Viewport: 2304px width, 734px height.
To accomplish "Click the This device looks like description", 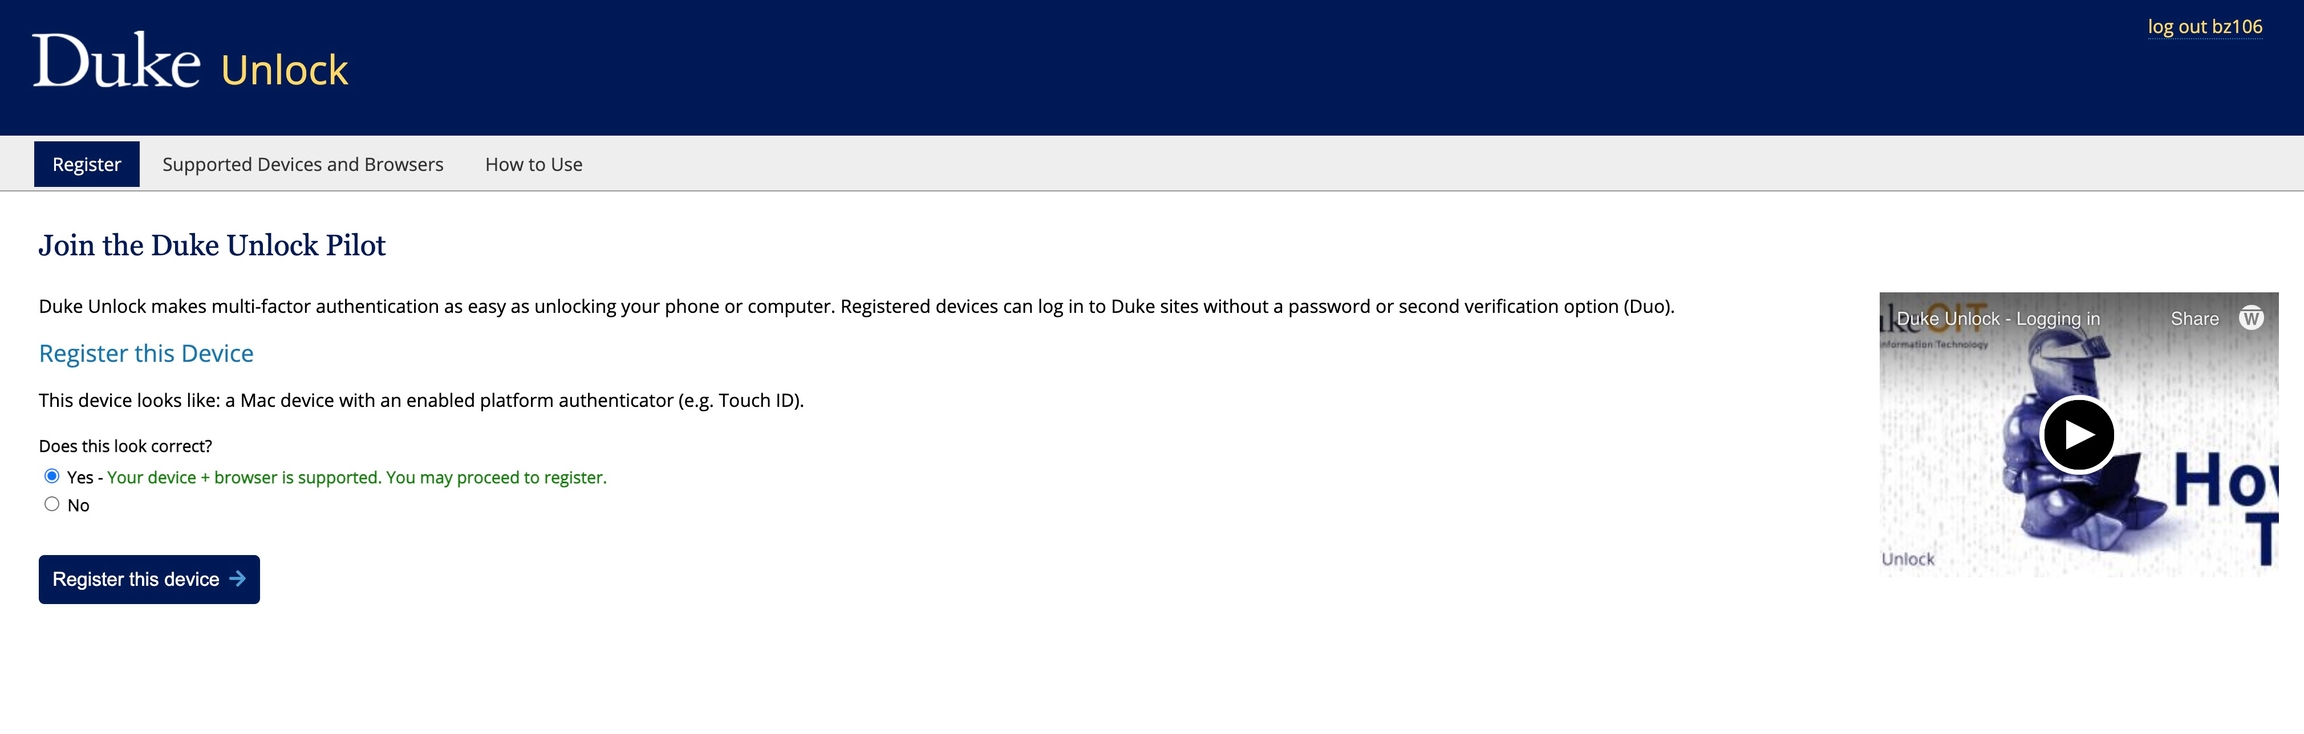I will tap(421, 401).
